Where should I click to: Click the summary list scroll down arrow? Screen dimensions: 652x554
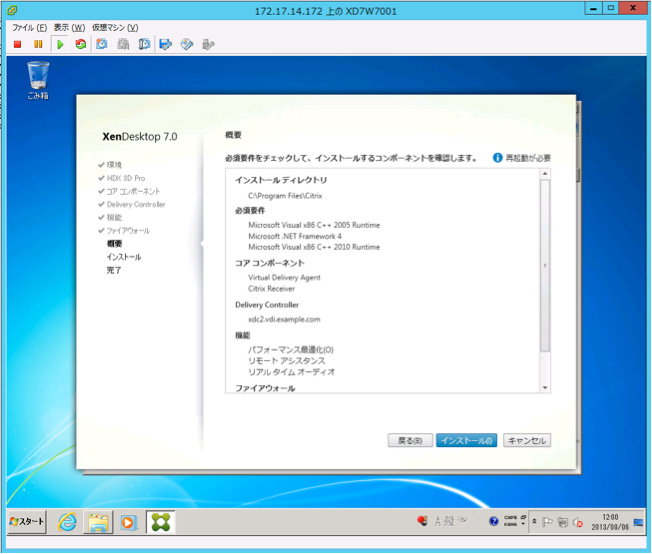click(x=545, y=388)
